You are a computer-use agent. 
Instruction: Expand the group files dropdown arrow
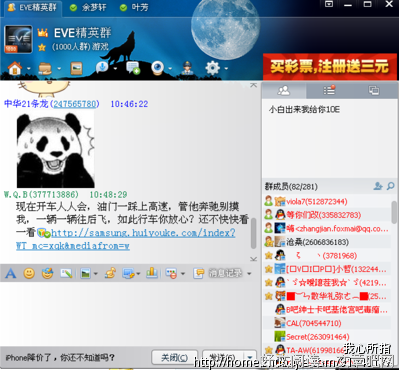click(59, 69)
